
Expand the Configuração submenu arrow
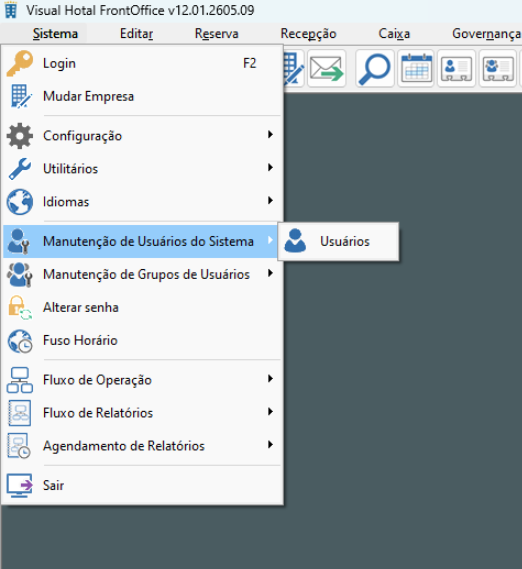point(270,135)
